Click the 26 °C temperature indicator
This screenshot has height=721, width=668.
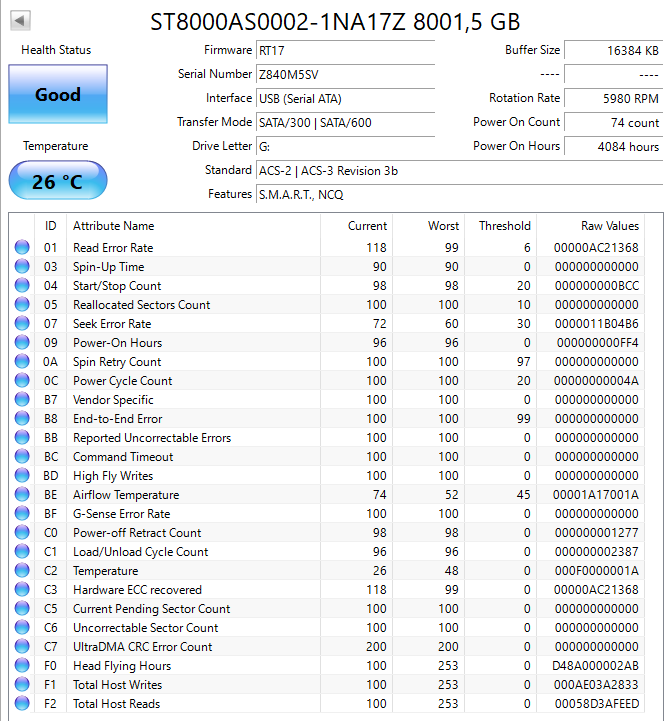tap(57, 182)
